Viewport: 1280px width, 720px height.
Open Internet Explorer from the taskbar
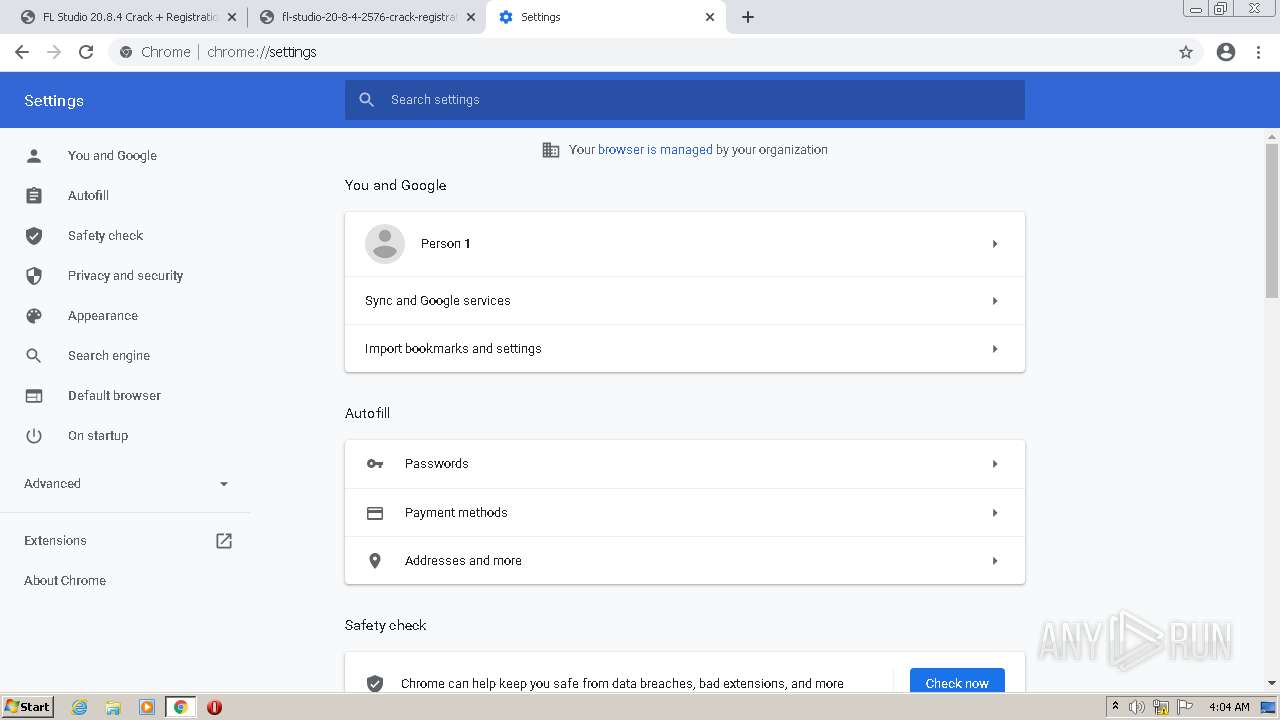[x=80, y=707]
